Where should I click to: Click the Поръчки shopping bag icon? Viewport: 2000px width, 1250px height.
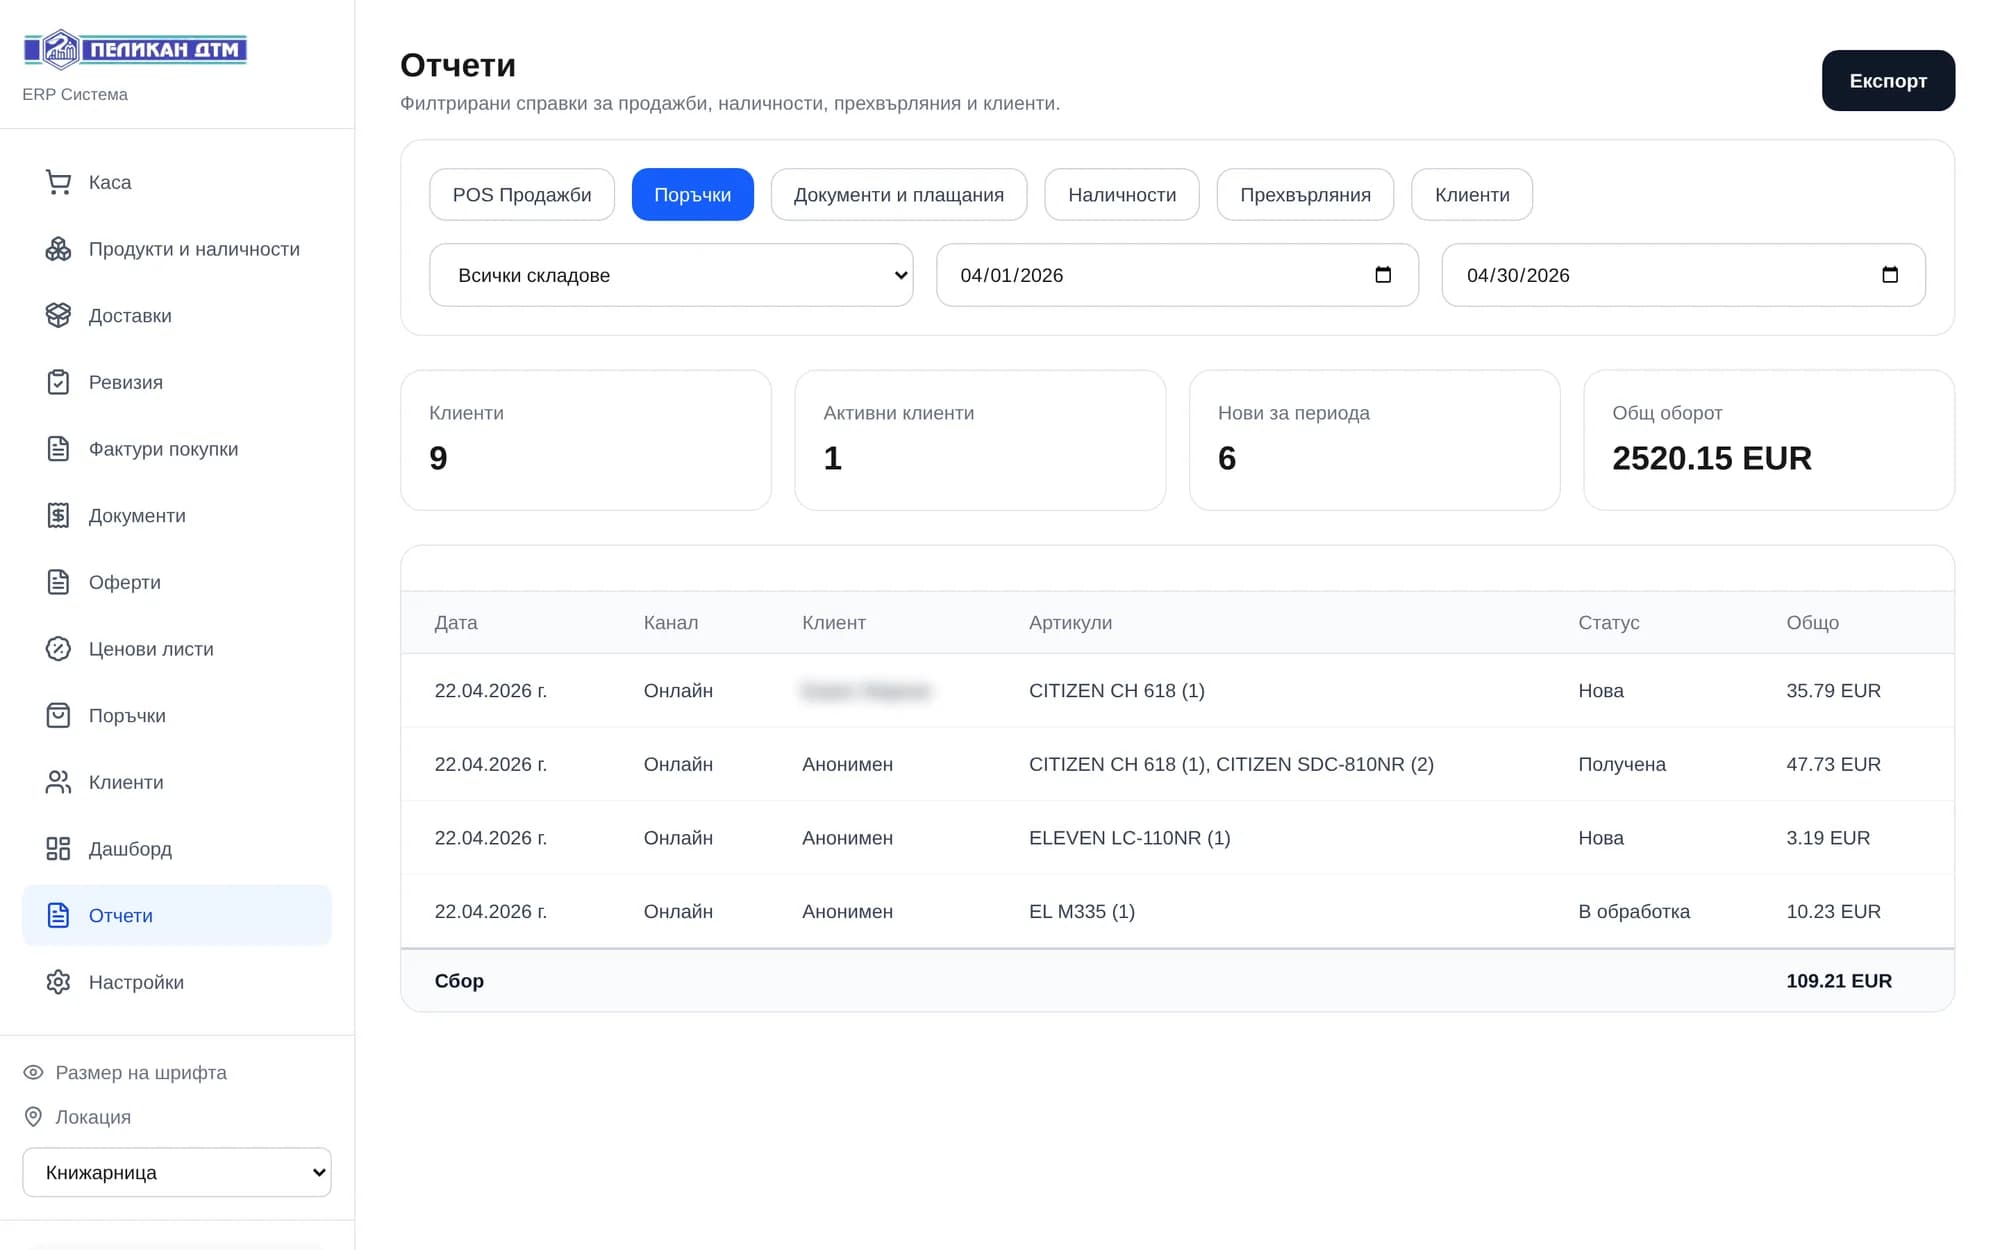[58, 715]
